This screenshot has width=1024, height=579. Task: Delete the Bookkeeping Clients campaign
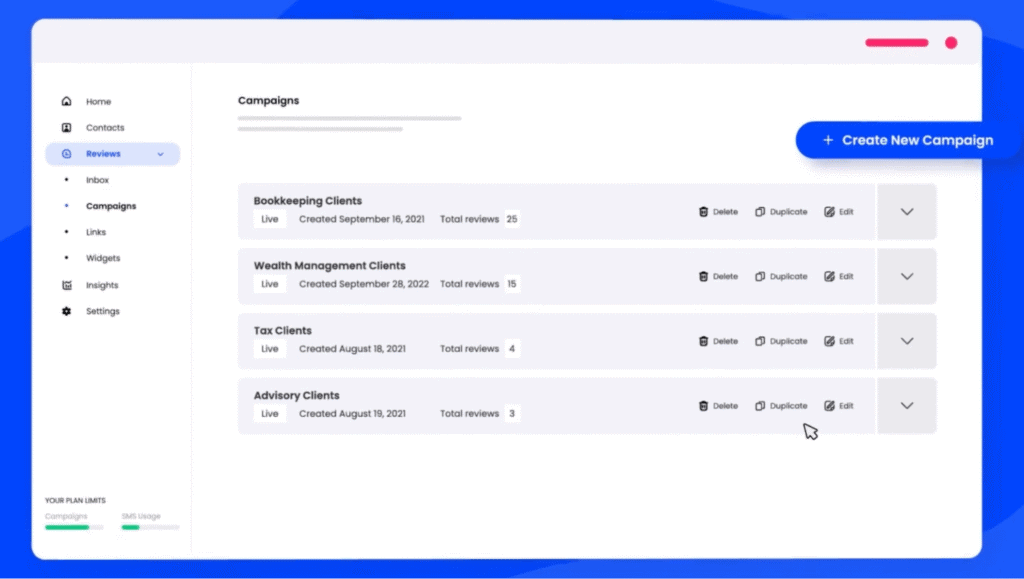pos(718,212)
